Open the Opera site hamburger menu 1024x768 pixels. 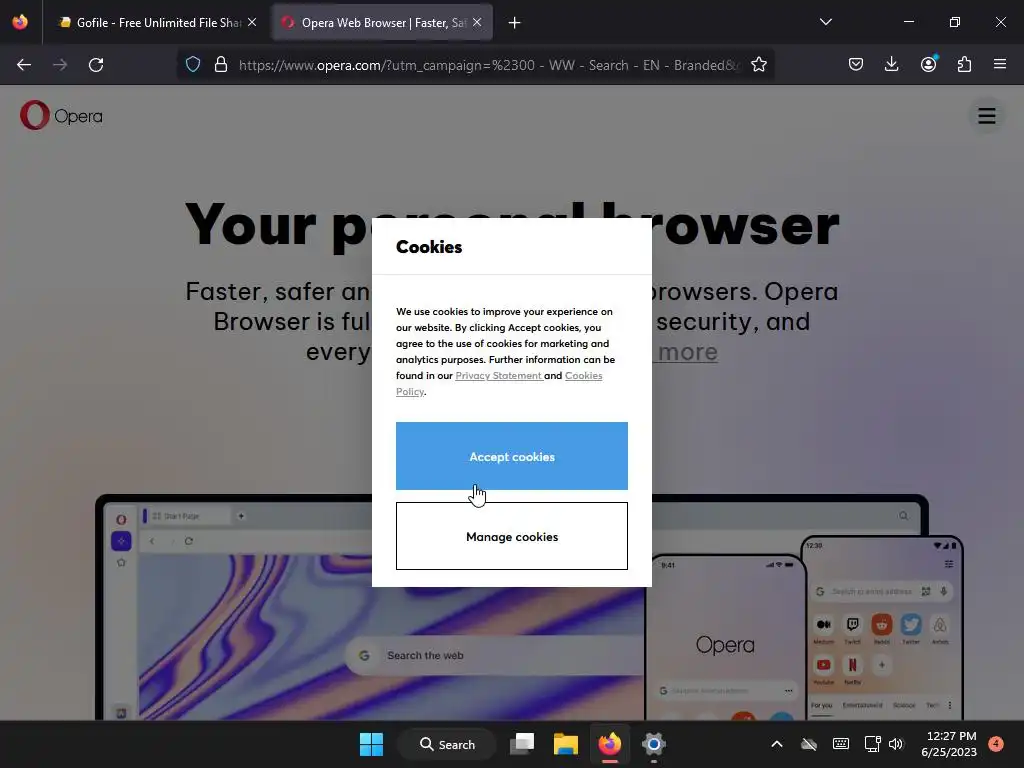pyautogui.click(x=986, y=116)
